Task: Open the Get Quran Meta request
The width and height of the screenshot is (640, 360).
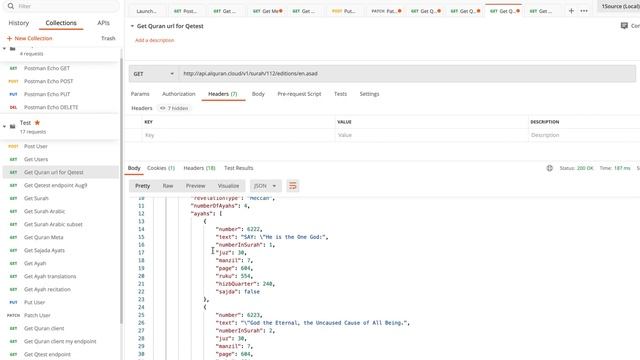Action: [44, 237]
